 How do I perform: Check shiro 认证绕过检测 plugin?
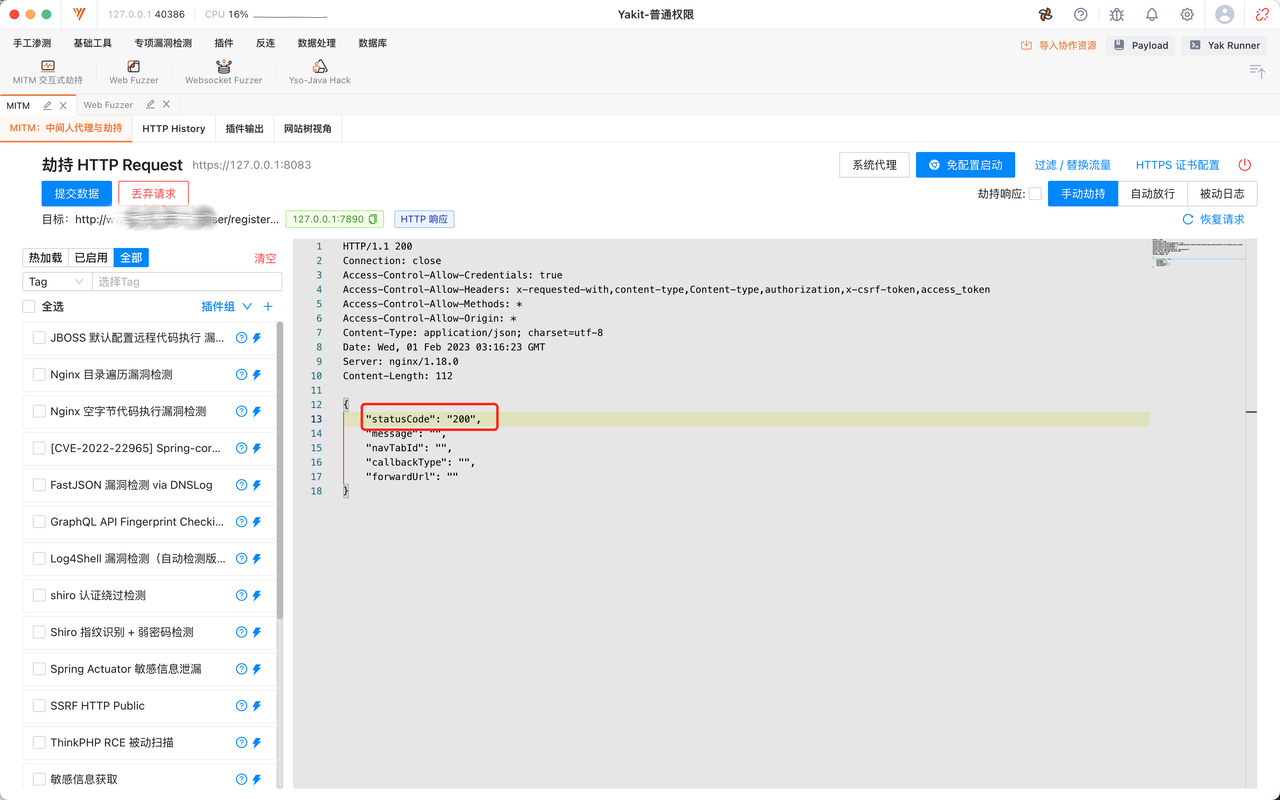39,595
